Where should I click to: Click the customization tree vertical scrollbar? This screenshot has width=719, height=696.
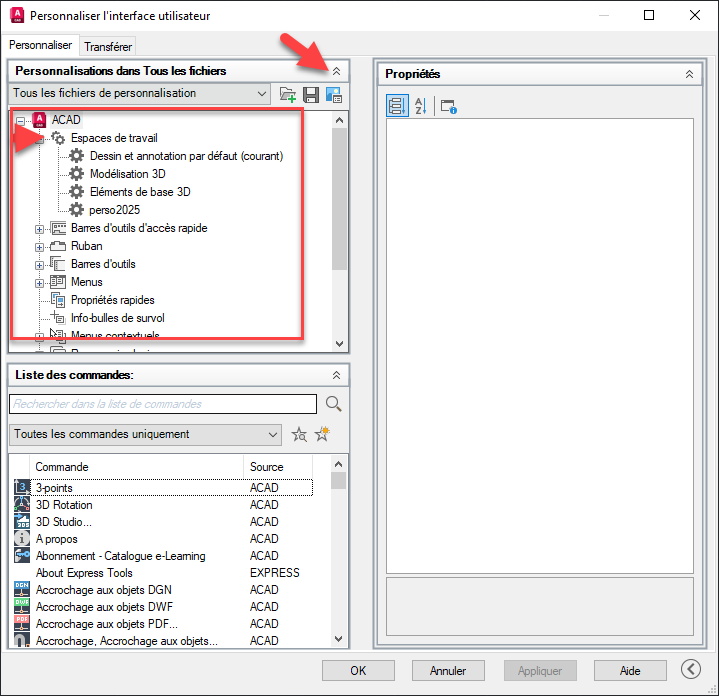point(339,200)
